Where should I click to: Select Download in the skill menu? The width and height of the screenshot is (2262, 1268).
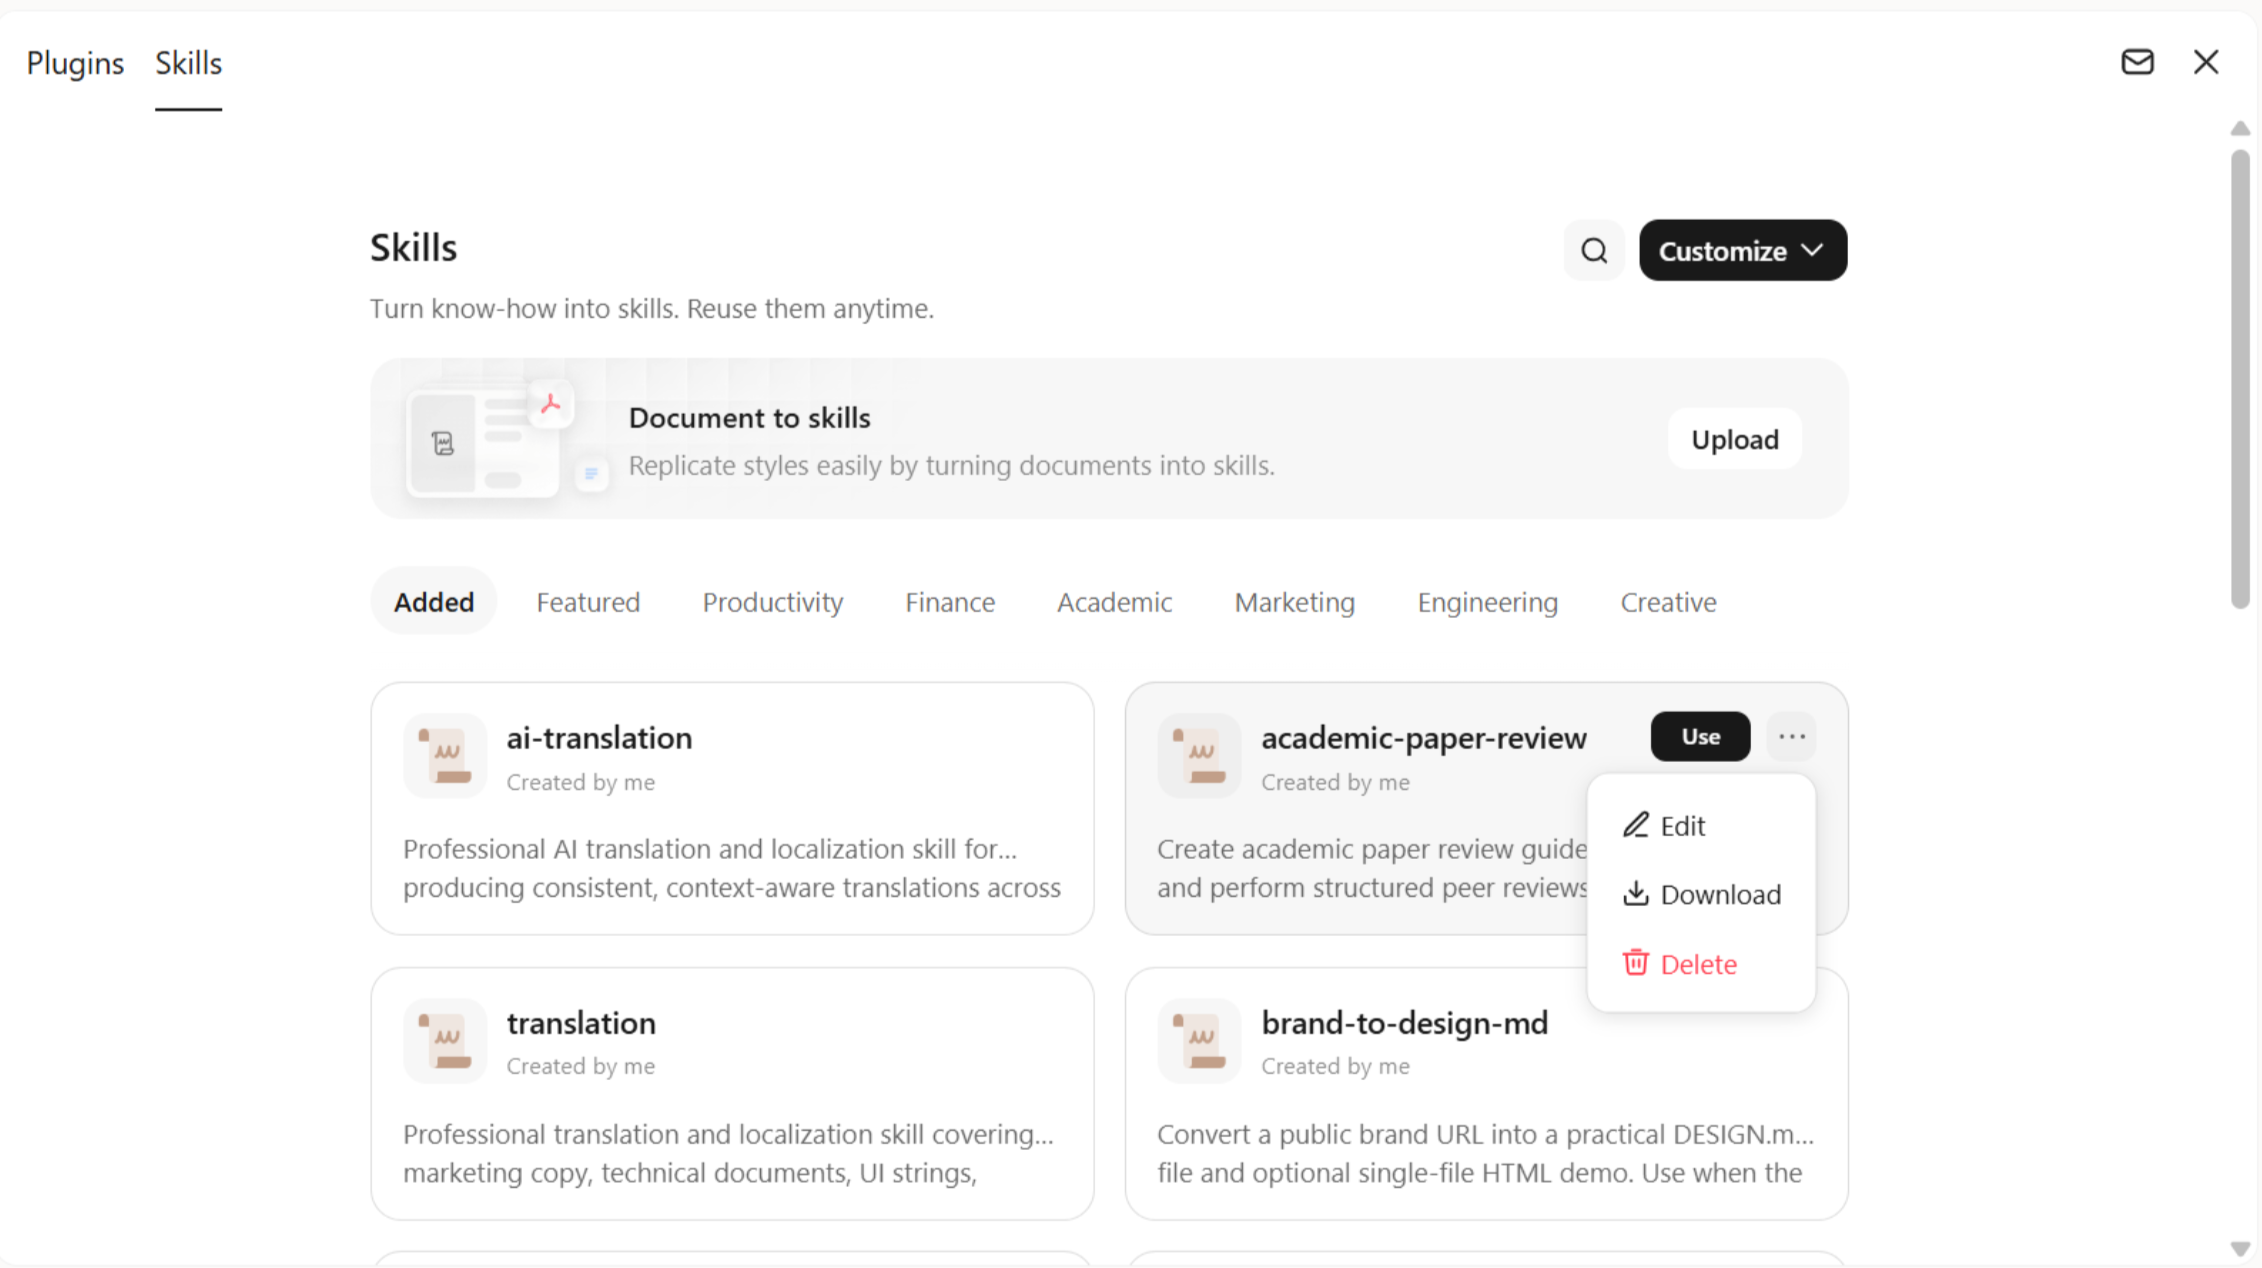point(1700,894)
